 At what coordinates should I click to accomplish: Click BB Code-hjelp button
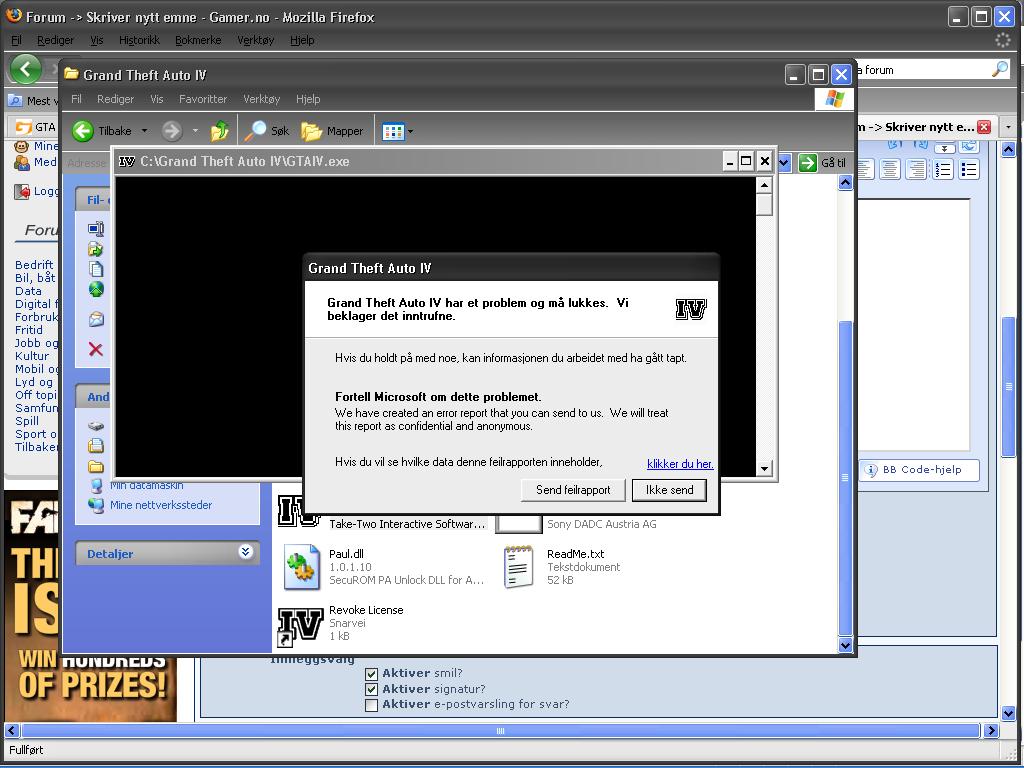coord(920,470)
